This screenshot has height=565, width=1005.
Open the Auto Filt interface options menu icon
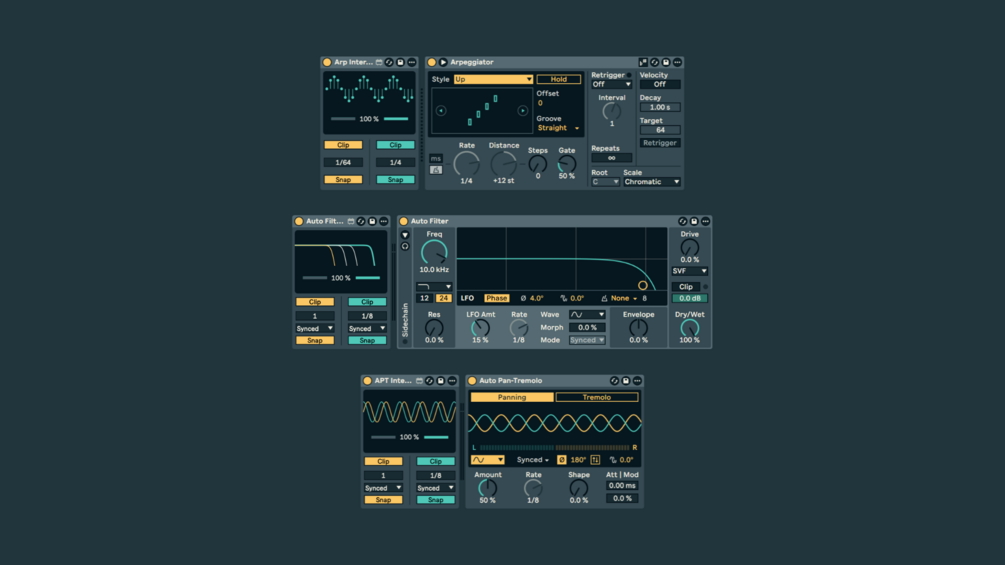click(x=383, y=221)
